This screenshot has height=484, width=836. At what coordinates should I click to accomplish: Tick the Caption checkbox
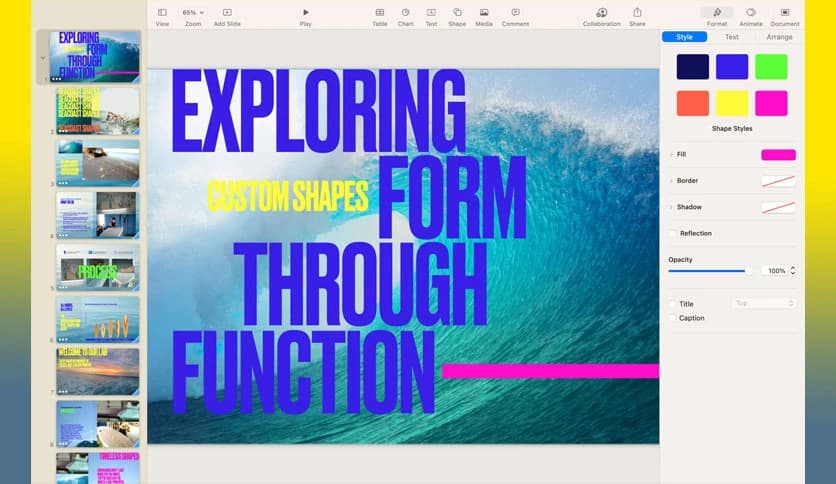point(672,318)
